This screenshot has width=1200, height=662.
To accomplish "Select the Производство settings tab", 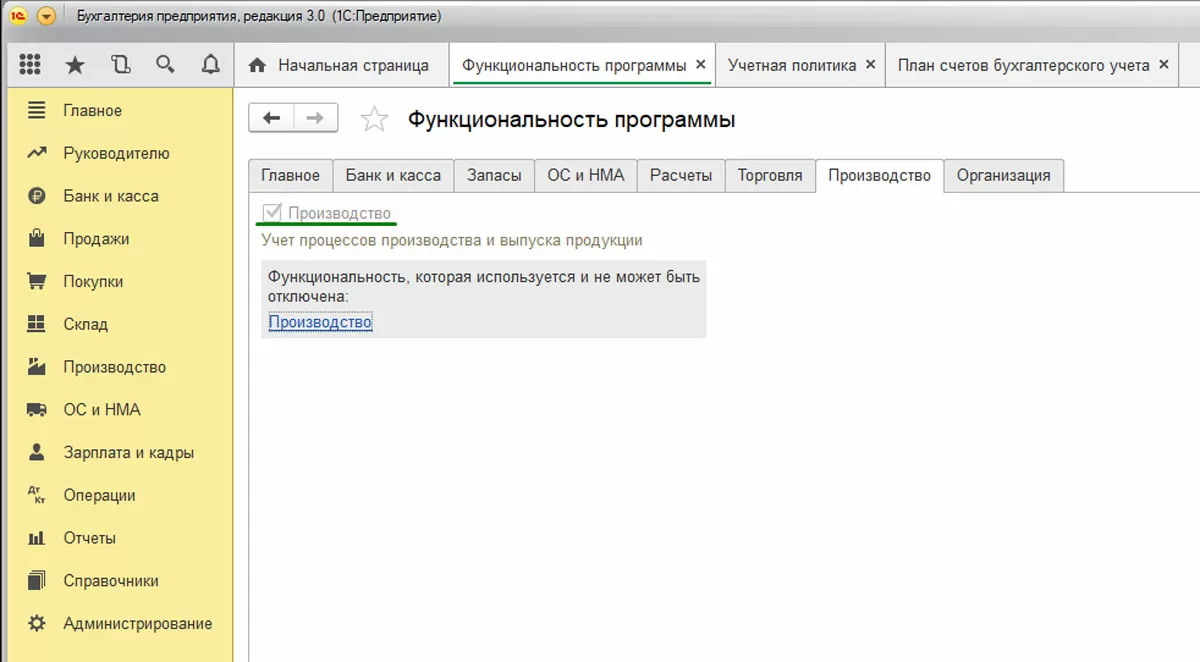I will (880, 175).
